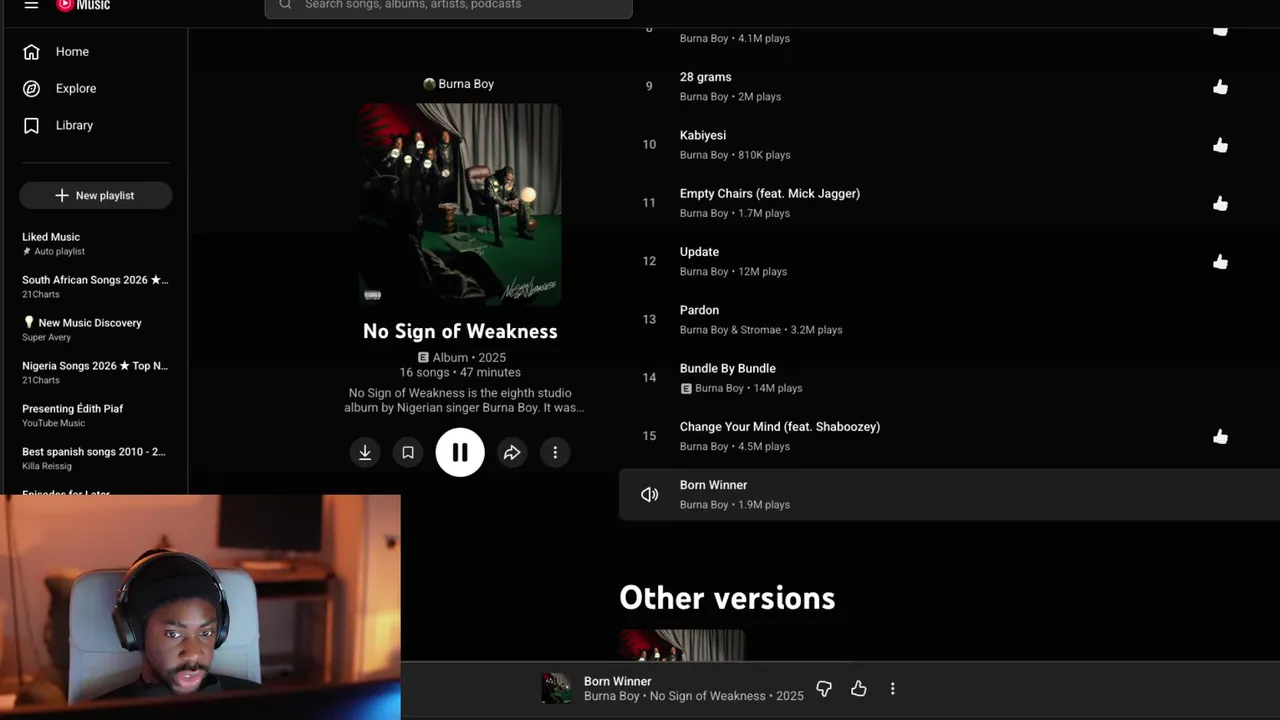1280x720 pixels.
Task: Toggle like on Change Your Mind
Action: point(1220,437)
